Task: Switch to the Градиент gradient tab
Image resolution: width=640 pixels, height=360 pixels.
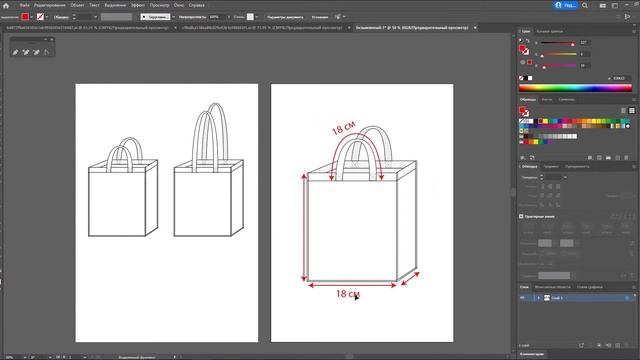Action: (x=551, y=167)
